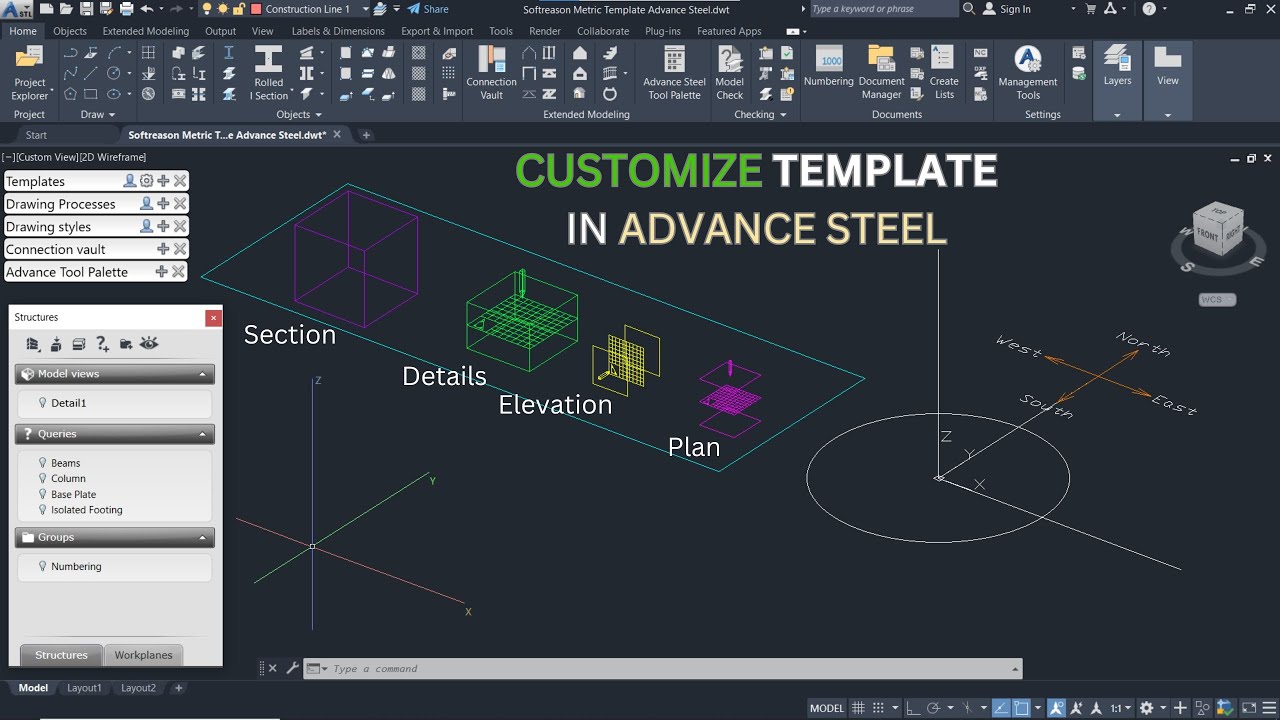Start the Numbering tool

pos(829,67)
